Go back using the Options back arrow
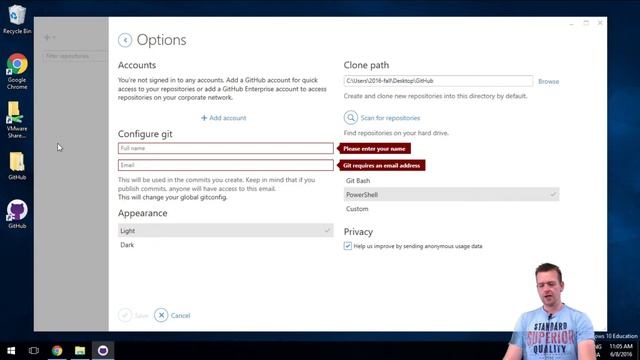 click(x=125, y=40)
